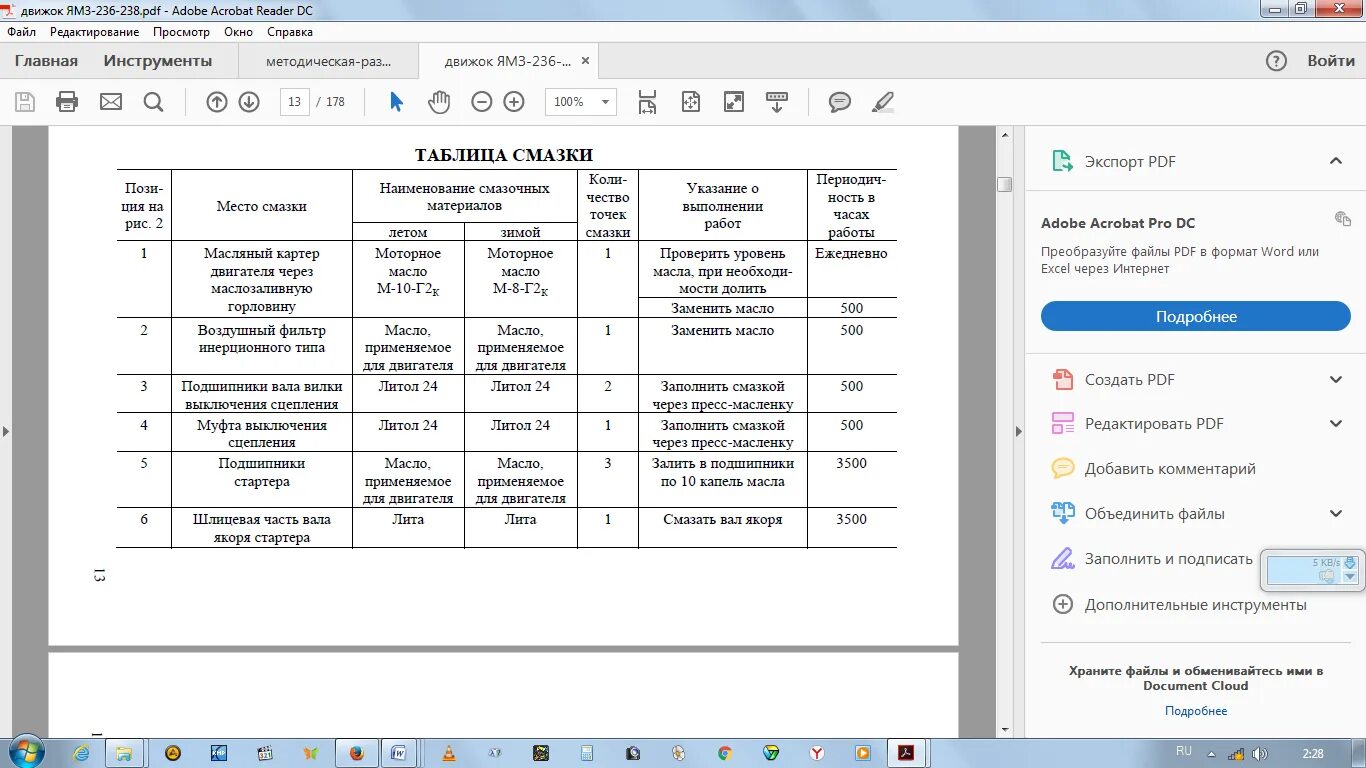Click cell Муфта выключения сцепления
This screenshot has width=1366, height=768.
click(x=262, y=433)
